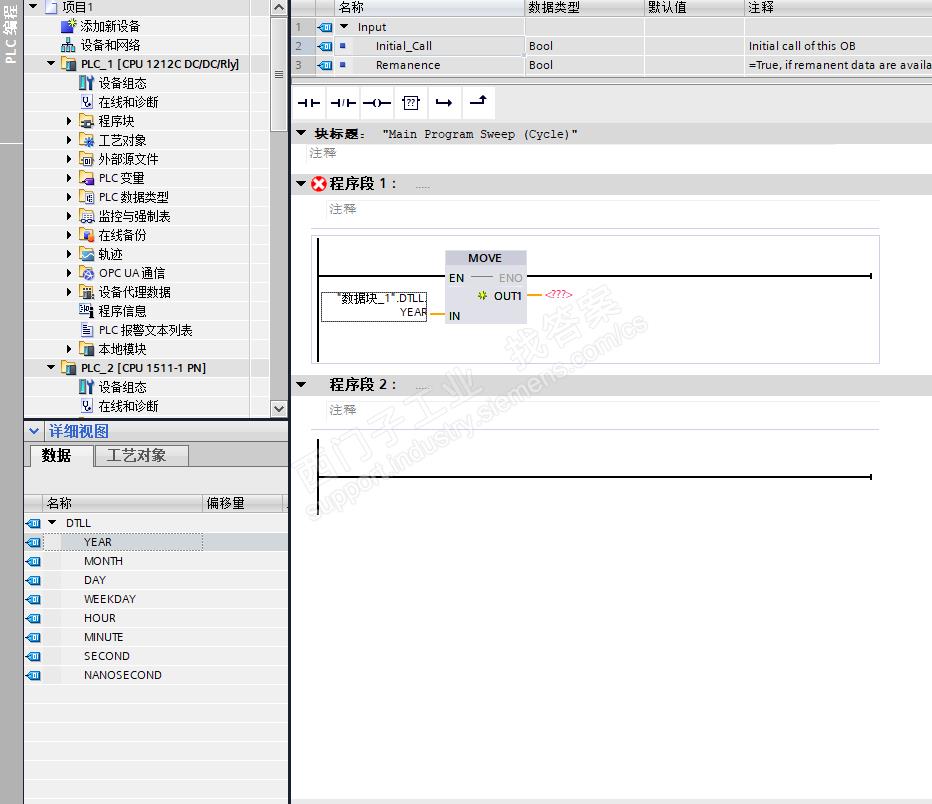932x804 pixels.
Task: Select 设备组态 under PLC_2
Action: click(x=122, y=387)
